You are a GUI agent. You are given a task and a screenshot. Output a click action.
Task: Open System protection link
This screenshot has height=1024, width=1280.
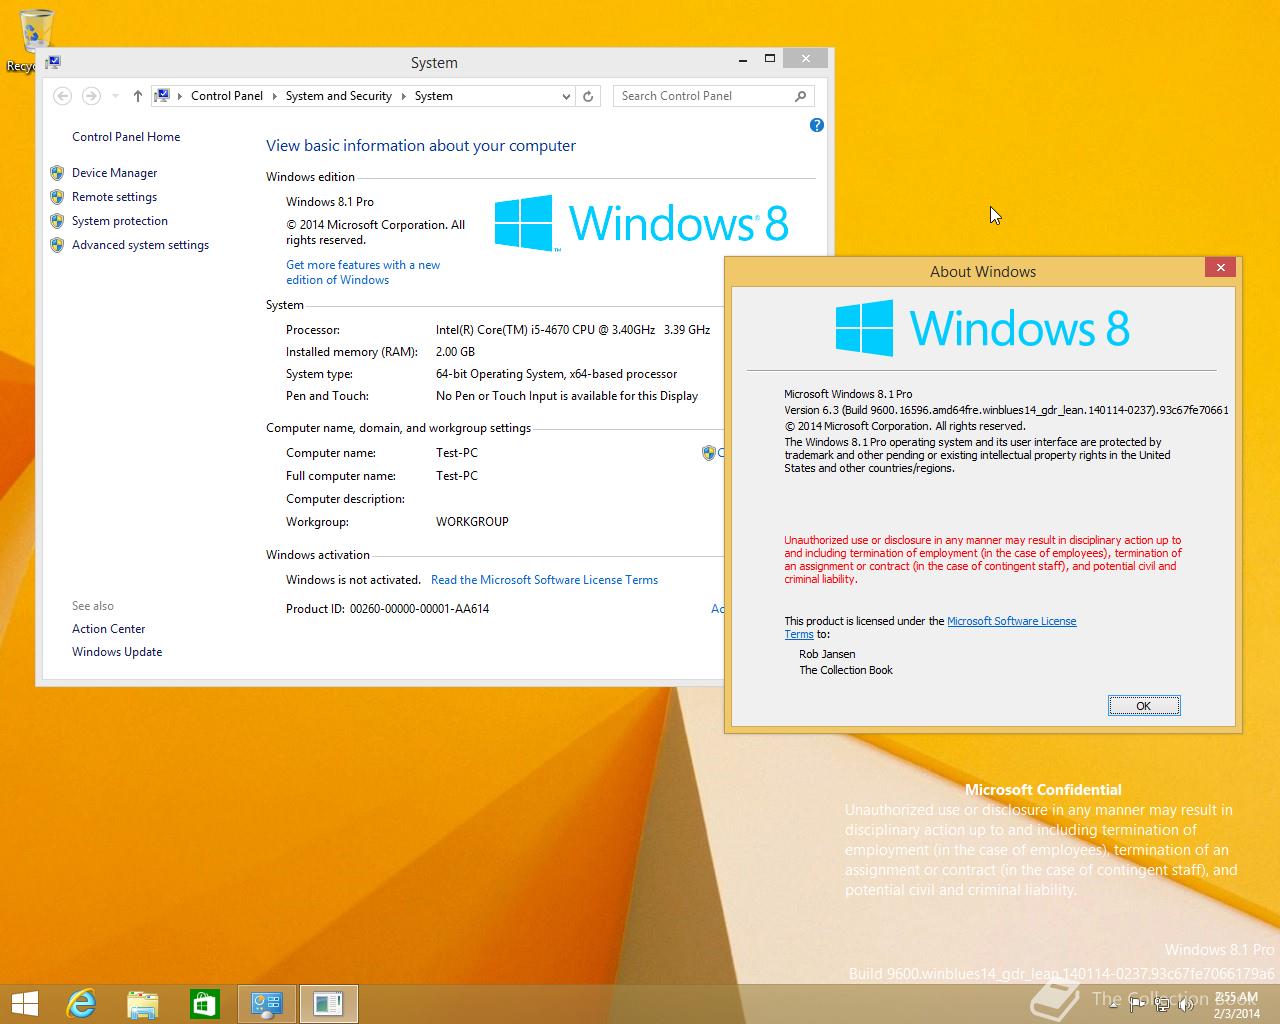pos(120,221)
